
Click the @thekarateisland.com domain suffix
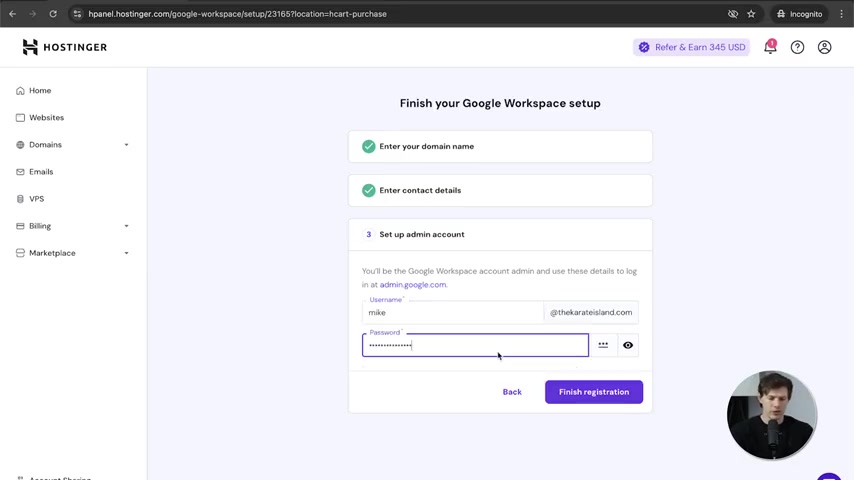(591, 313)
